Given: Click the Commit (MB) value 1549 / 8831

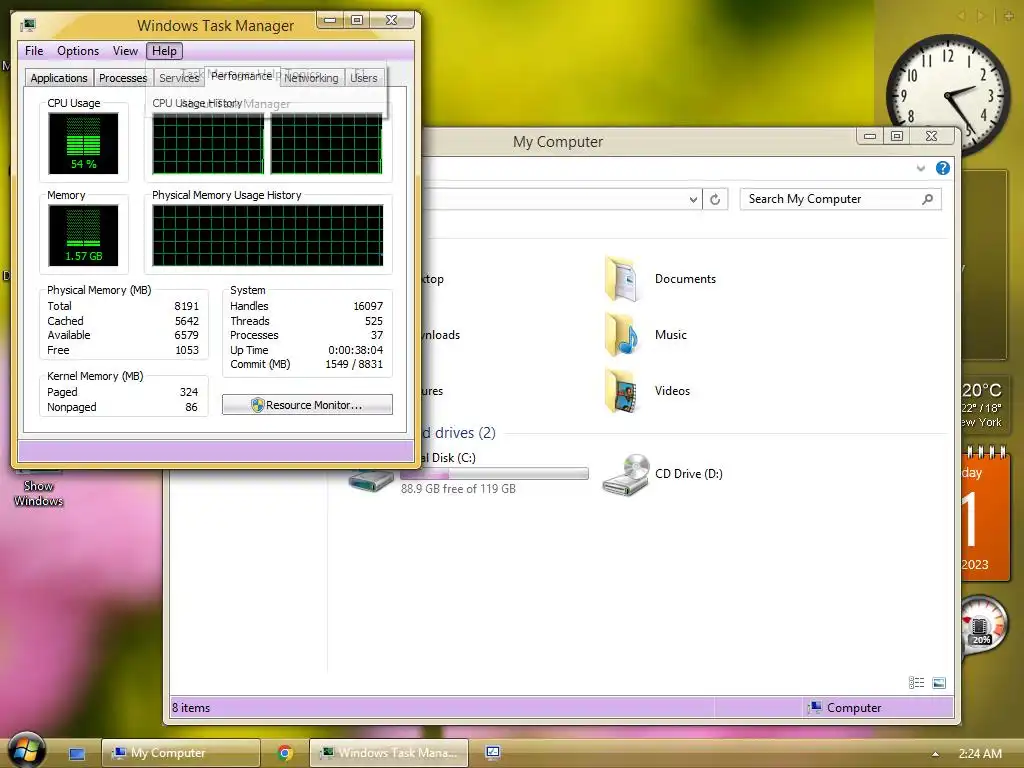Looking at the screenshot, I should click(x=354, y=364).
